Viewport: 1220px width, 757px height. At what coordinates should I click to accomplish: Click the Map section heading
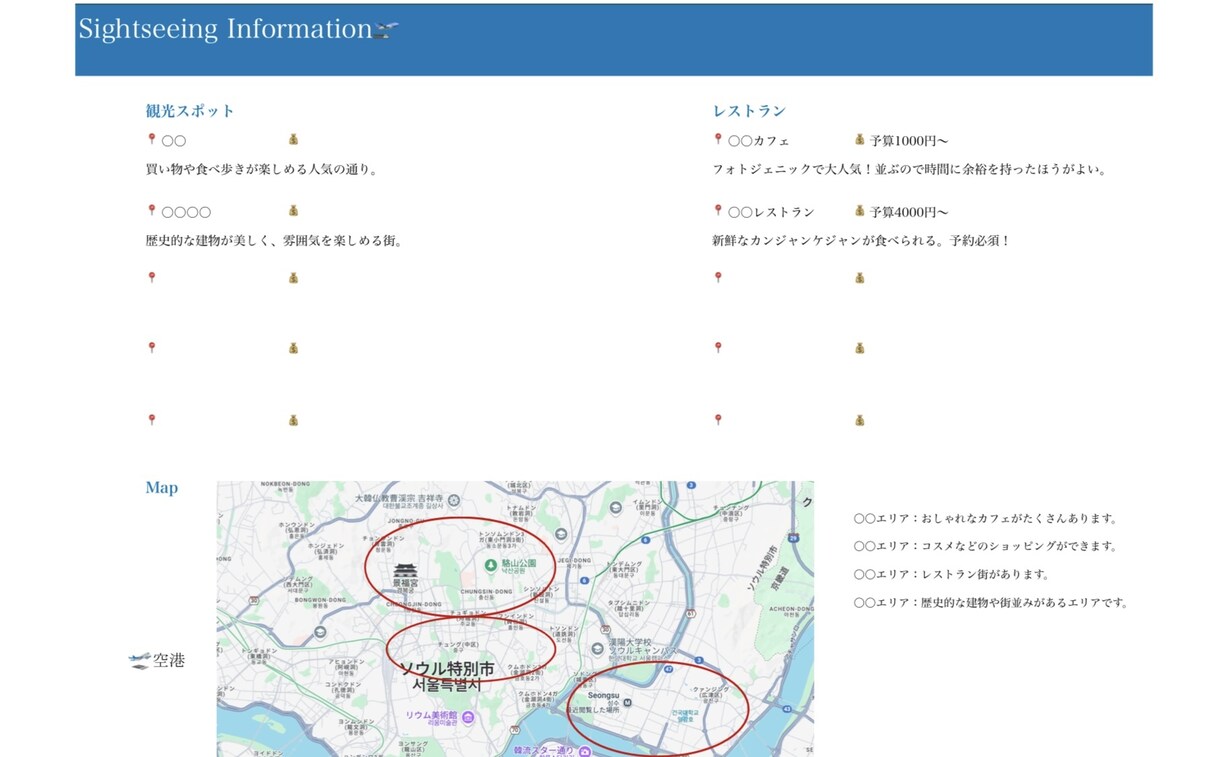pos(162,488)
